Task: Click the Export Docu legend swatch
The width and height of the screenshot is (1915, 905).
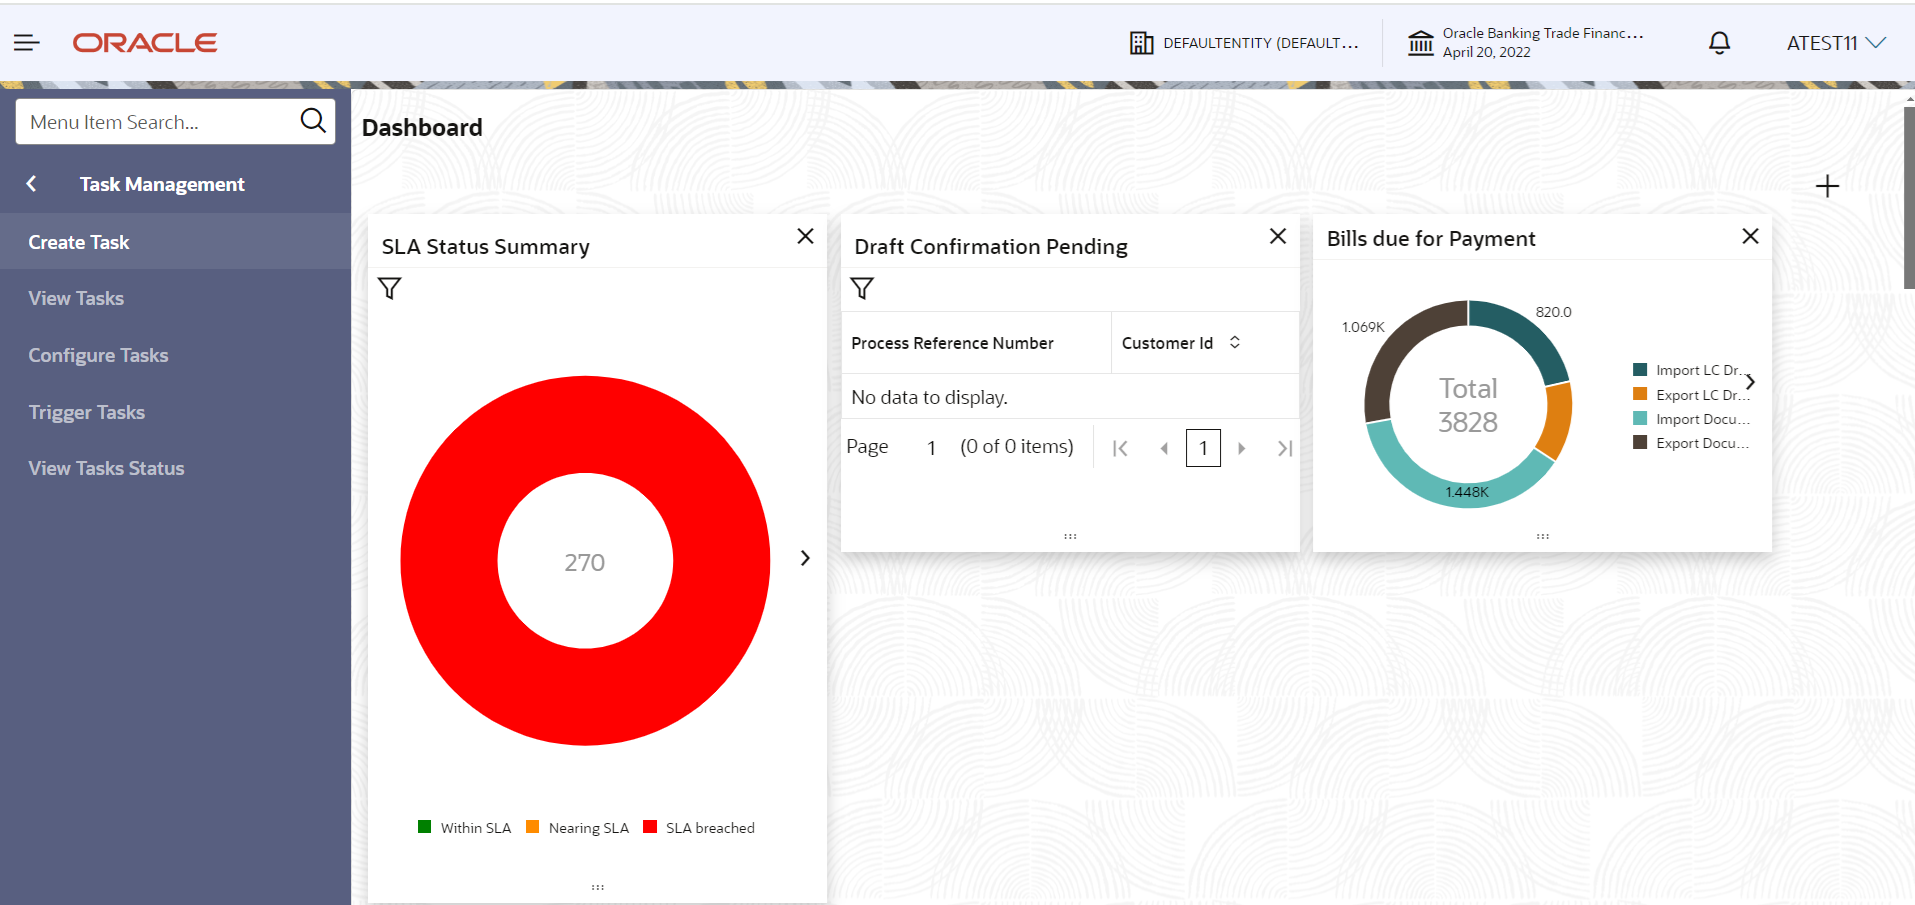Action: click(x=1640, y=443)
